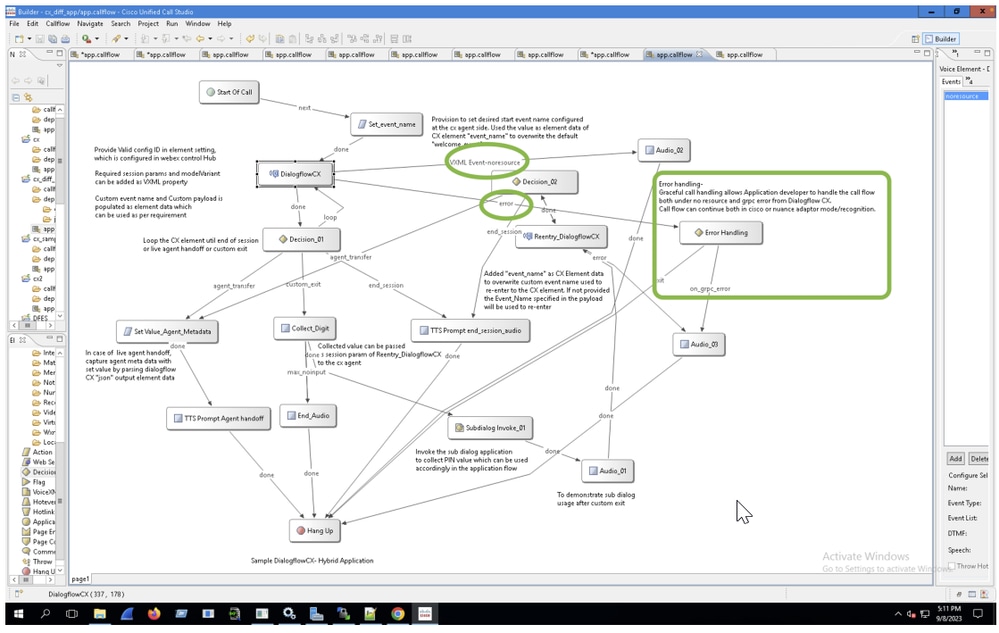Viewport: 999px width, 633px height.
Task: Open the Navigator view menu triangle
Action: [x=59, y=66]
